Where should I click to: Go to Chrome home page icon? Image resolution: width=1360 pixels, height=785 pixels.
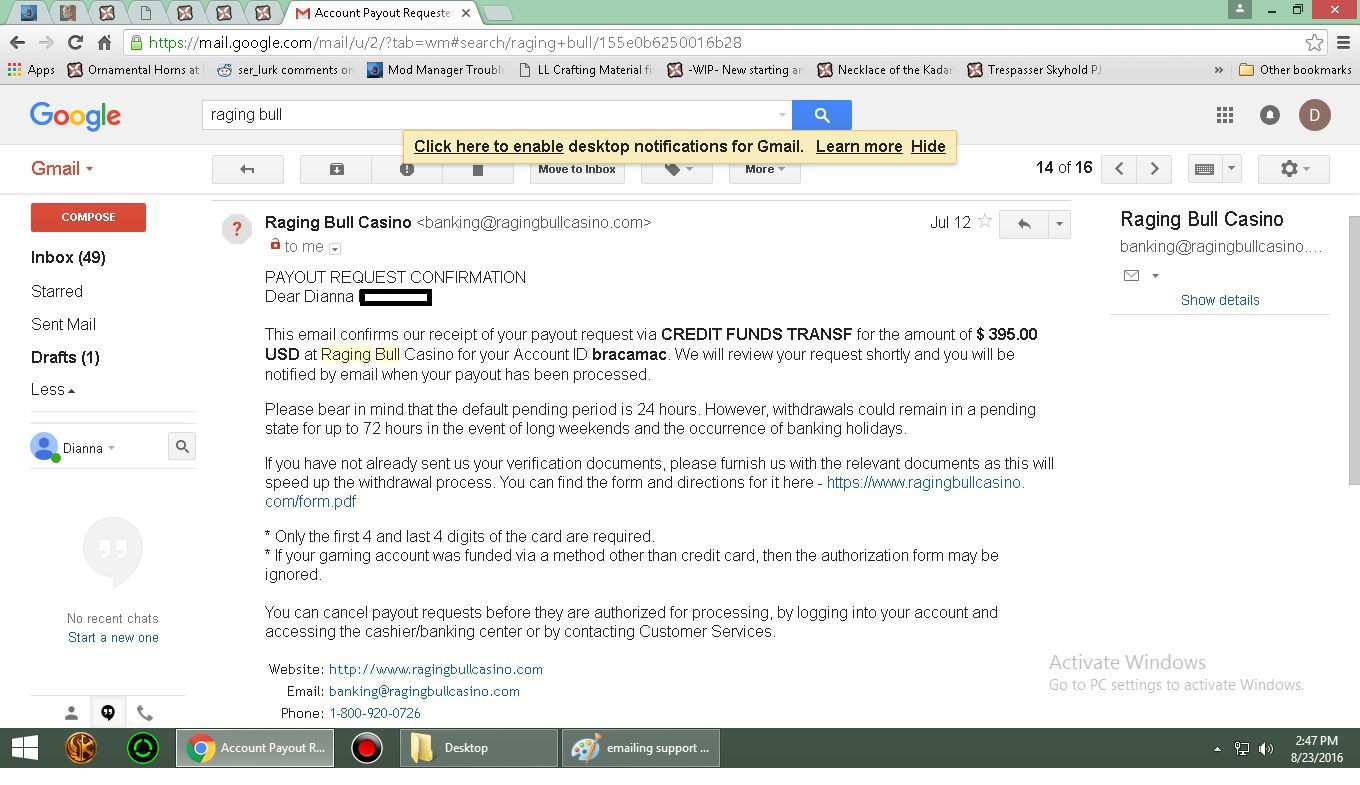click(104, 42)
